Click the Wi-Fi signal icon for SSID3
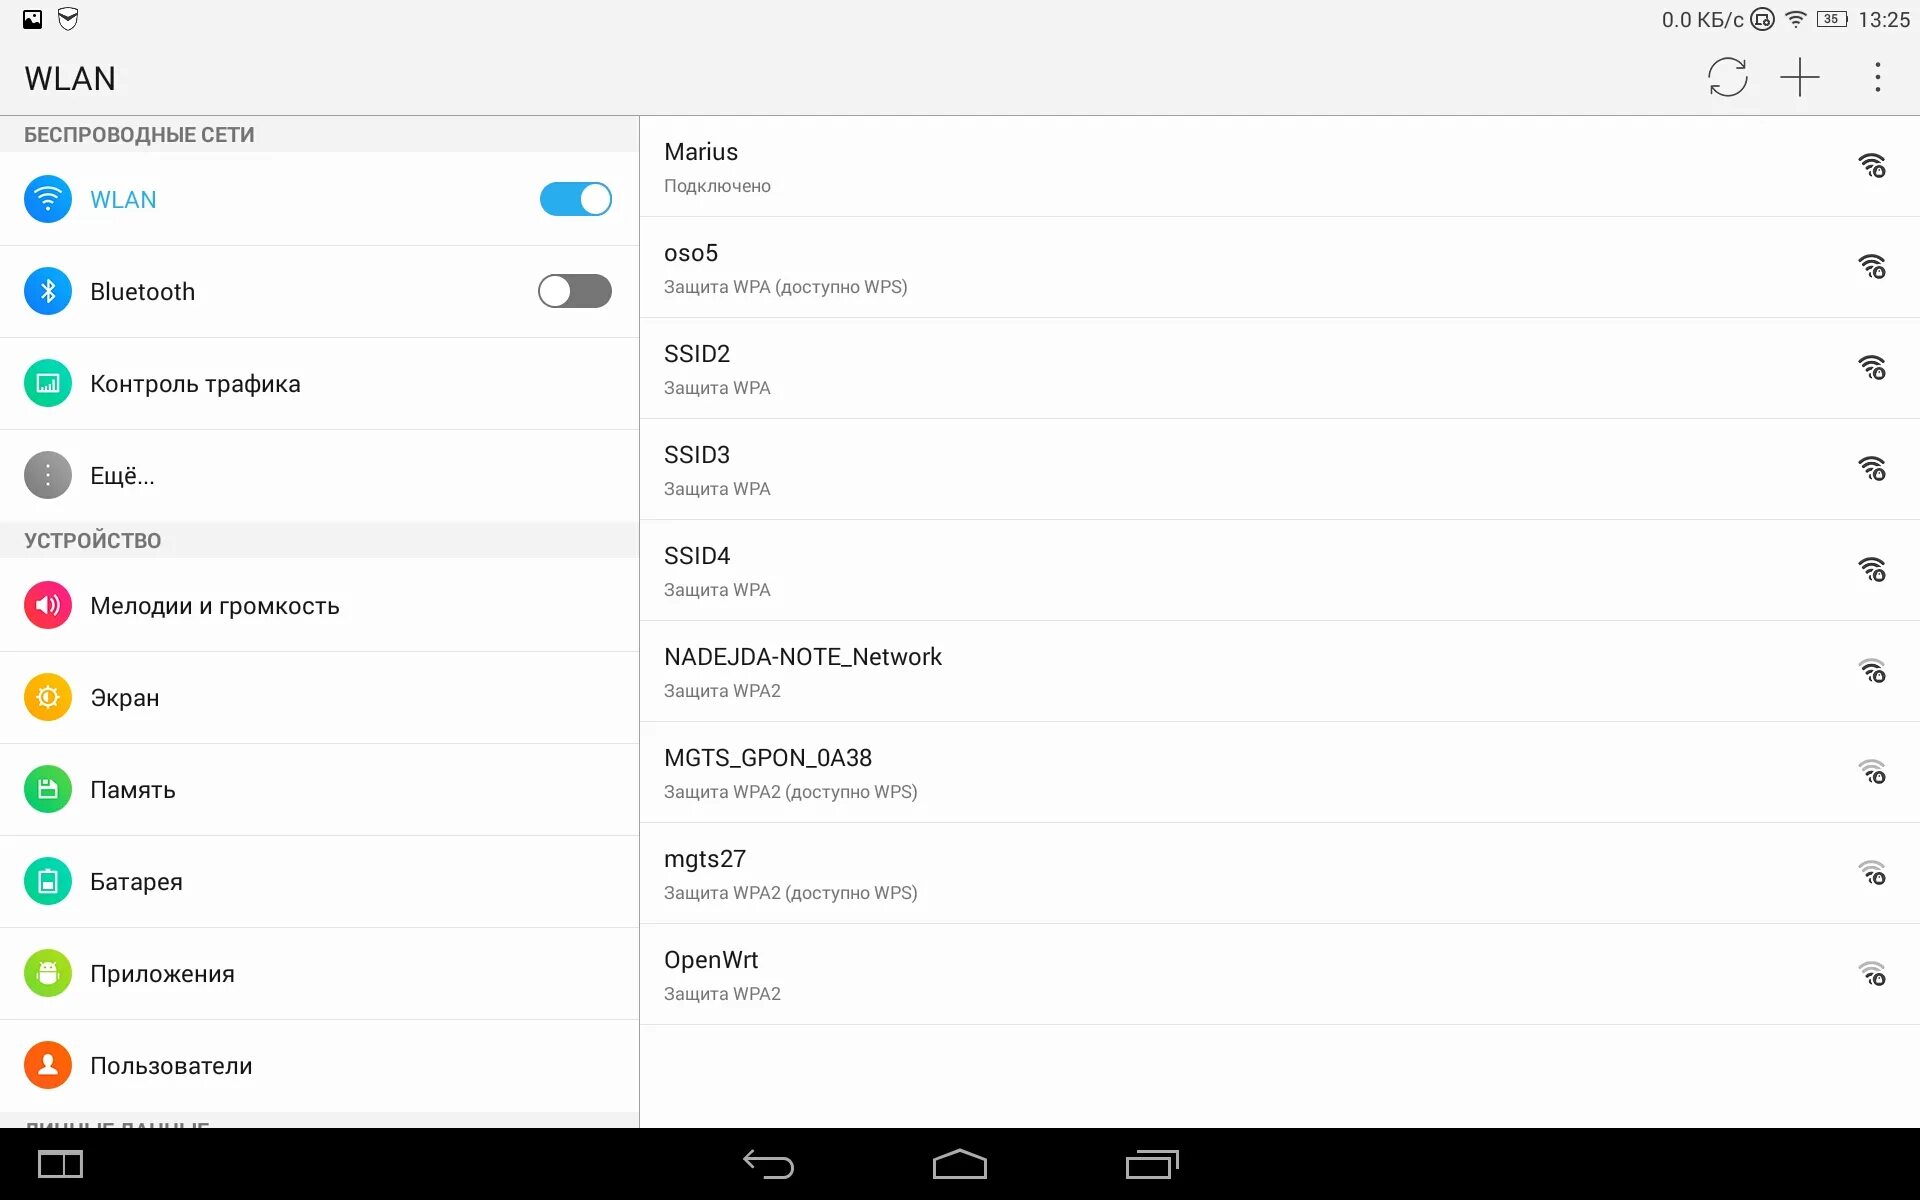Screen dimensions: 1920x1200 pyautogui.click(x=1872, y=468)
